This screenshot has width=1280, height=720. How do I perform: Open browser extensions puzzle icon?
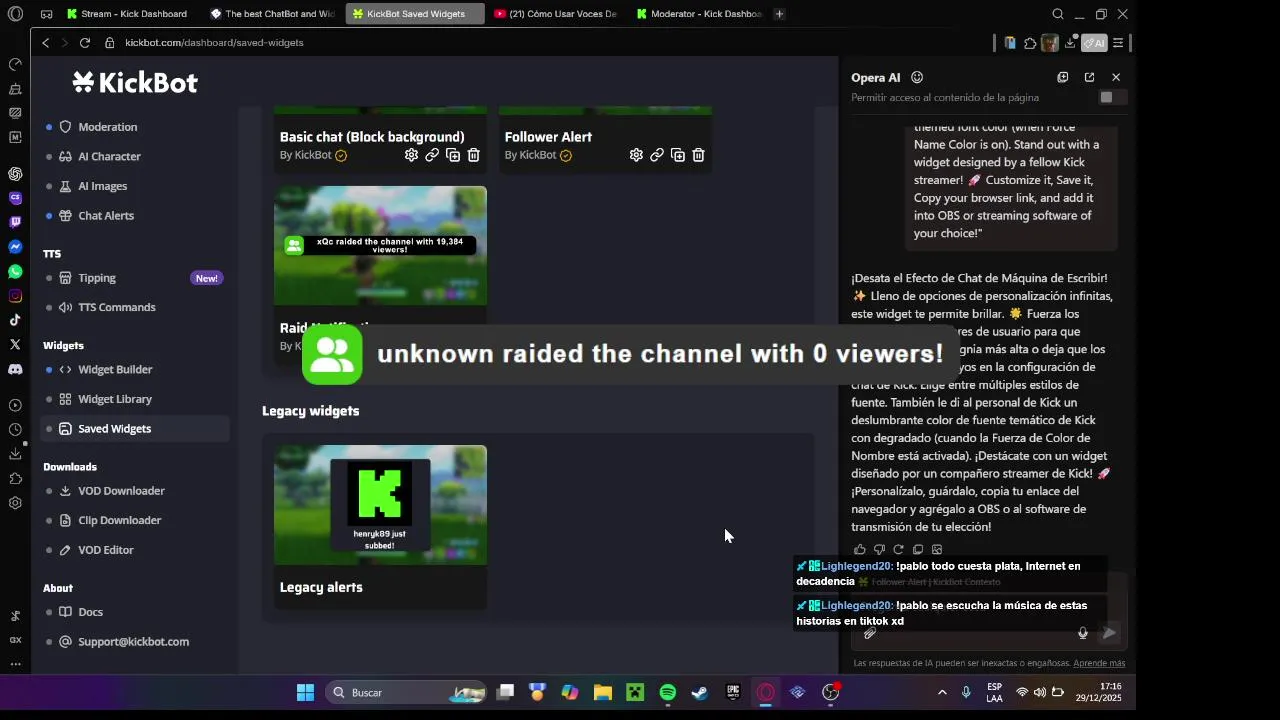click(1030, 43)
